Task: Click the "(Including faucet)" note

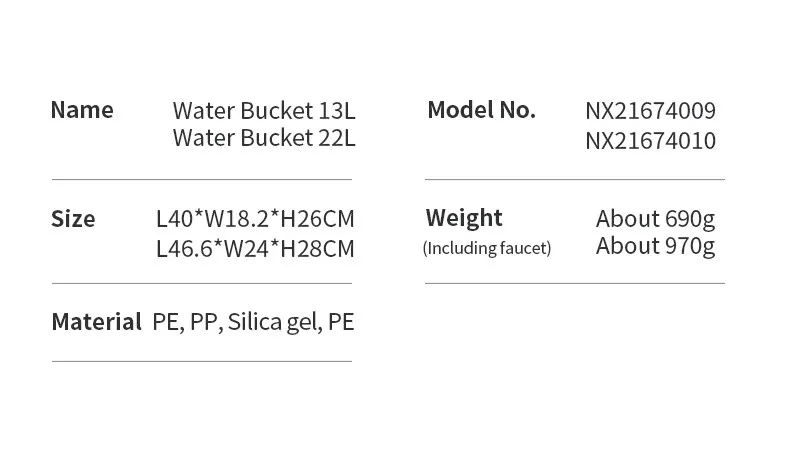Action: click(487, 248)
